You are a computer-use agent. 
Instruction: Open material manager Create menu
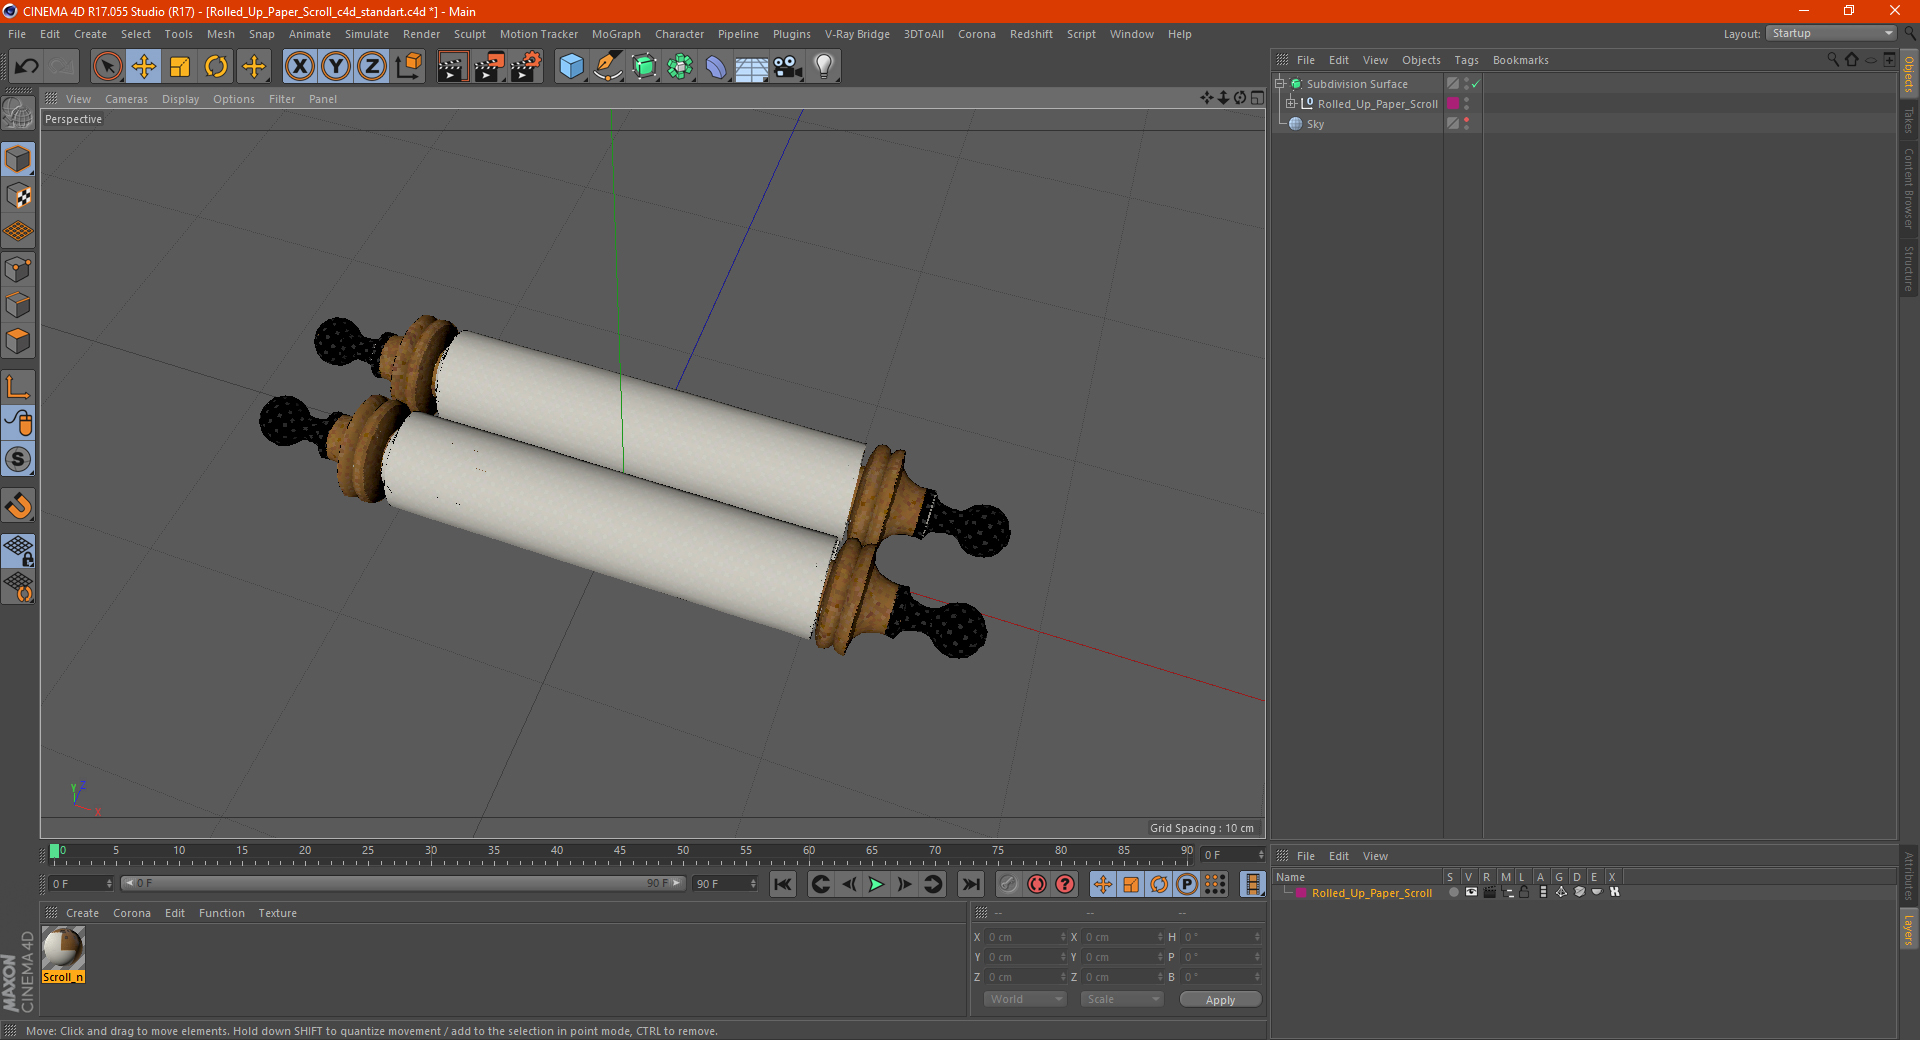click(82, 913)
